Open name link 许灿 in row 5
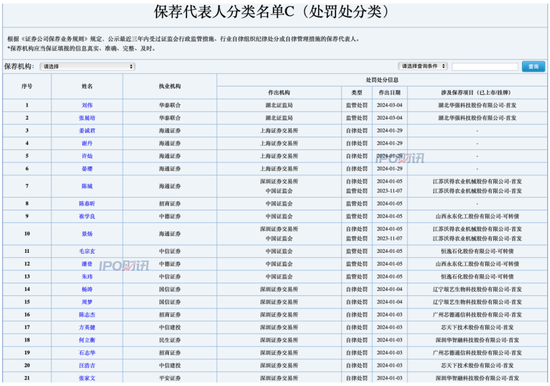 (x=87, y=156)
